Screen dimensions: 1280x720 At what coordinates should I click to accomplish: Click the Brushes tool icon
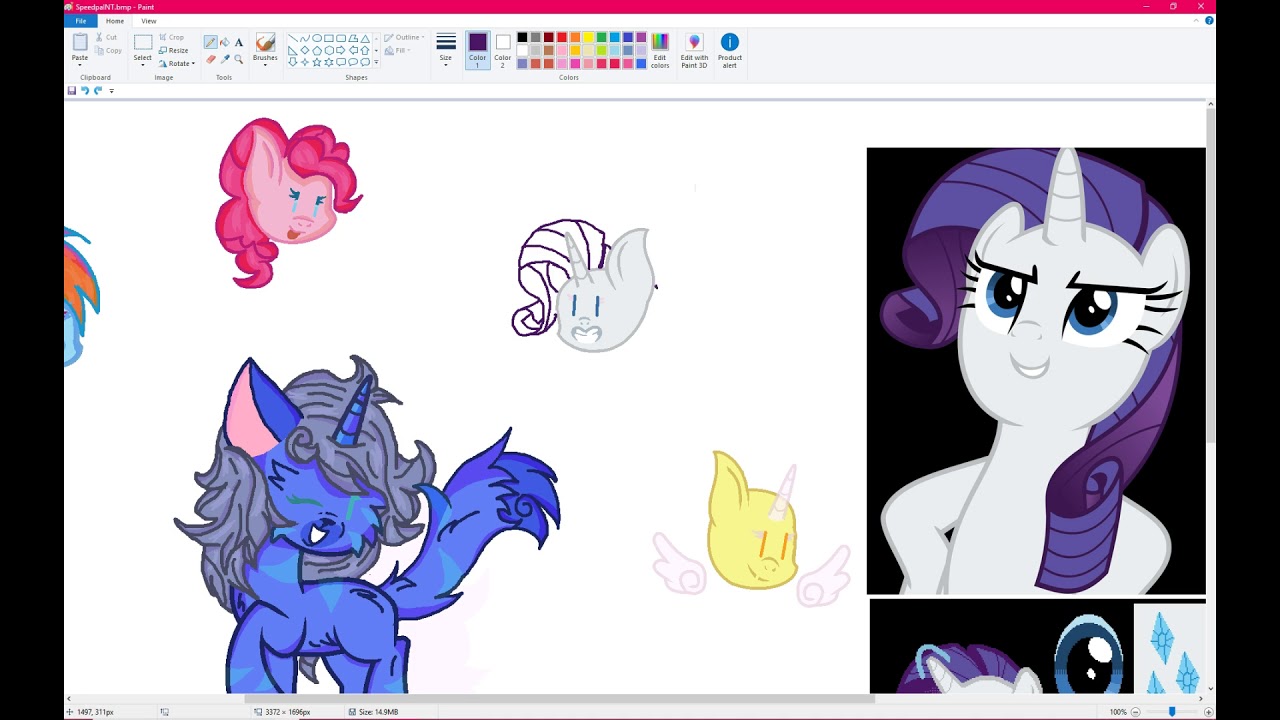pyautogui.click(x=265, y=42)
